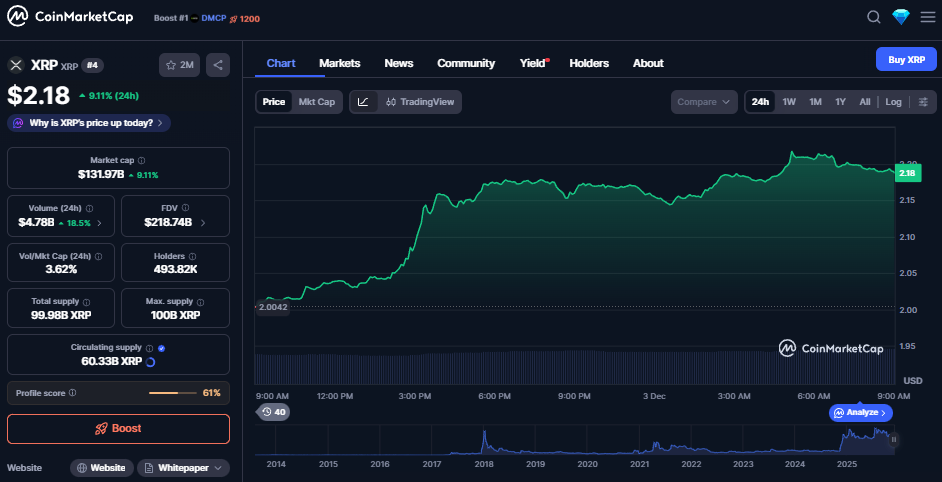942x482 pixels.
Task: Share XRP page via share icon
Action: point(218,65)
